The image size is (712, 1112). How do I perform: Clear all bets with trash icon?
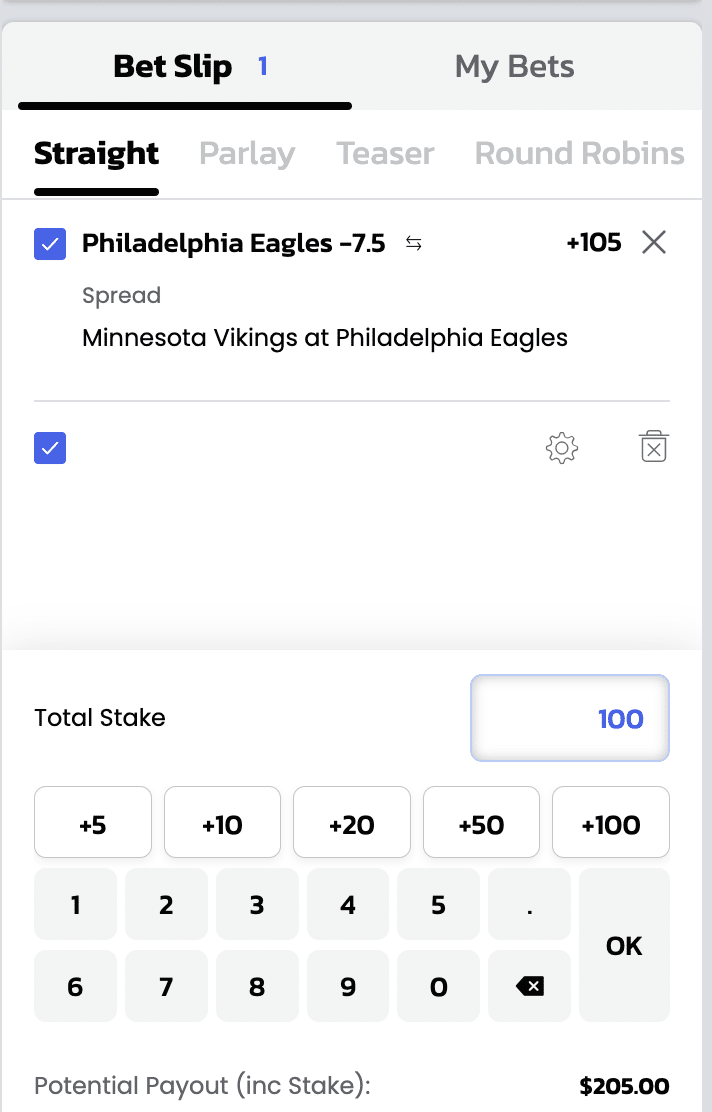click(x=654, y=446)
